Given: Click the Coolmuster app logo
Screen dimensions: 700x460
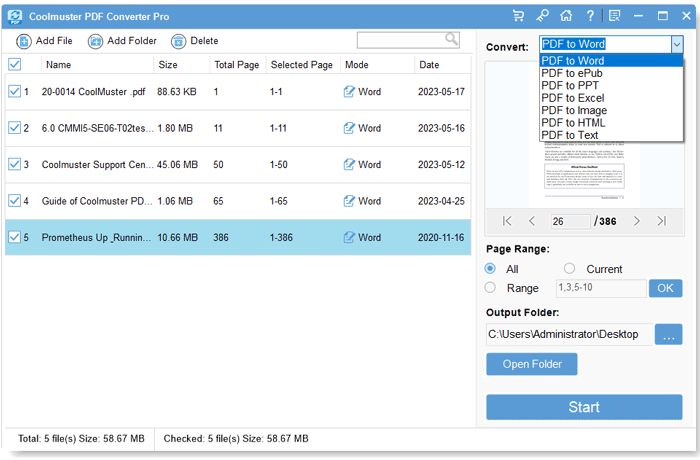Looking at the screenshot, I should (x=15, y=17).
